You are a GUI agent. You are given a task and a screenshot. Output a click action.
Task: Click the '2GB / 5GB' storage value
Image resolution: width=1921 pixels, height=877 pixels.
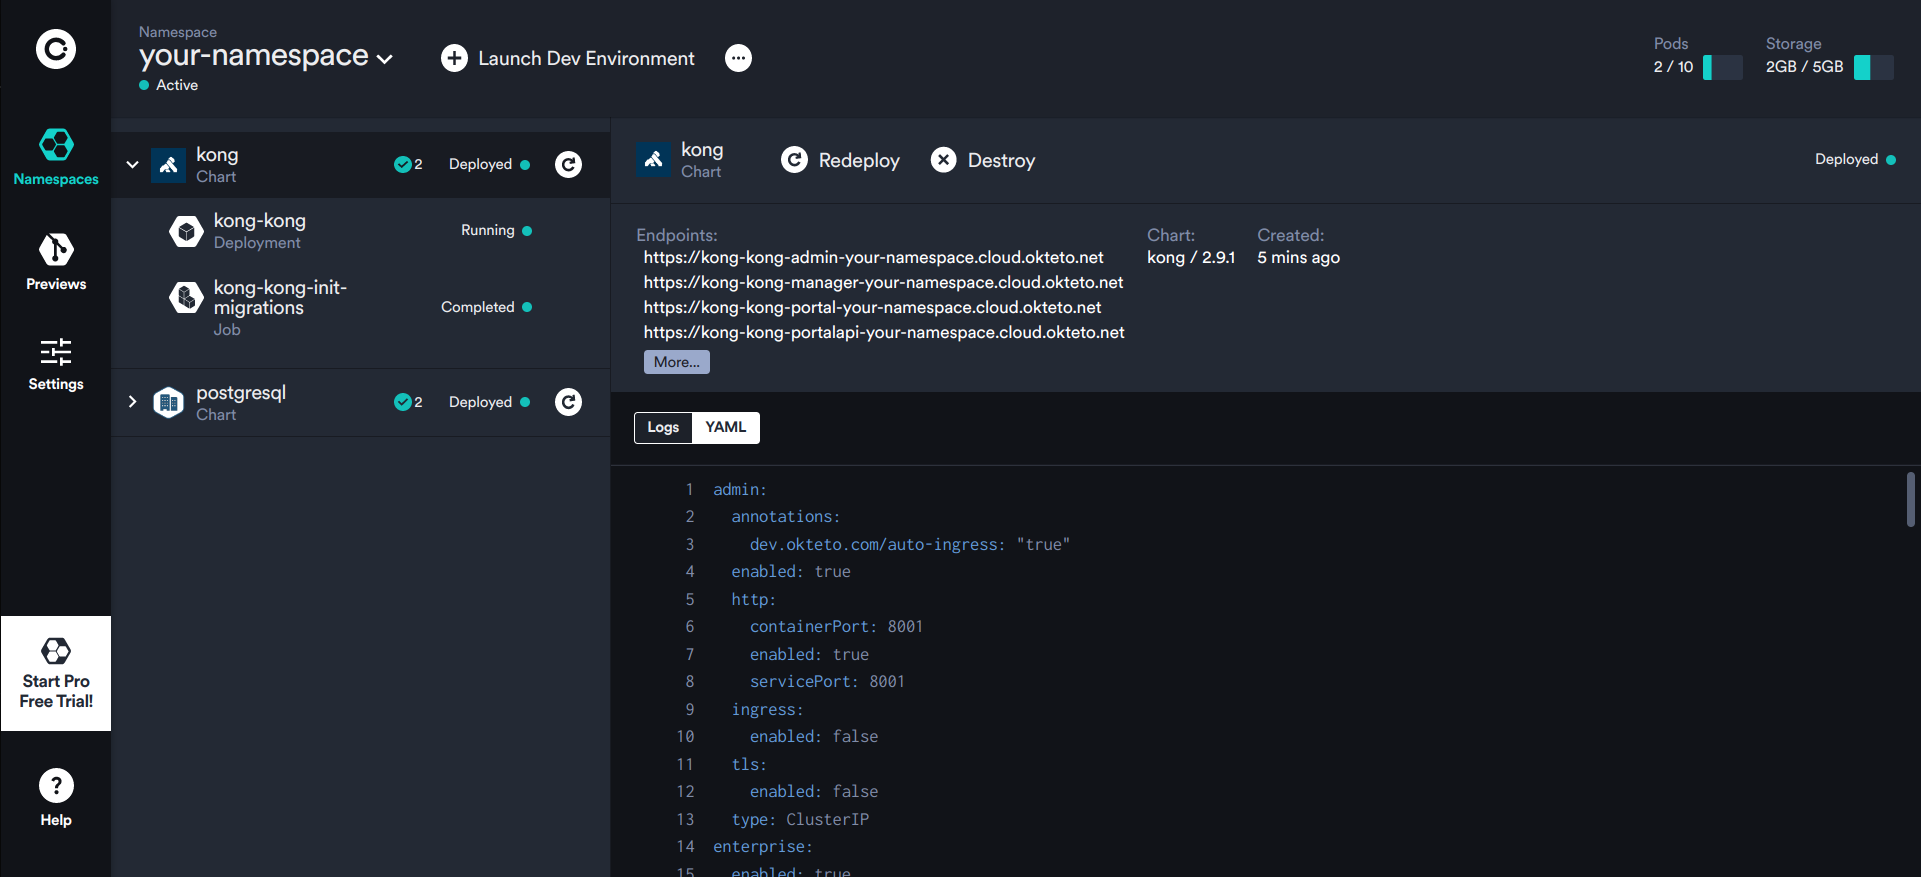[1804, 67]
